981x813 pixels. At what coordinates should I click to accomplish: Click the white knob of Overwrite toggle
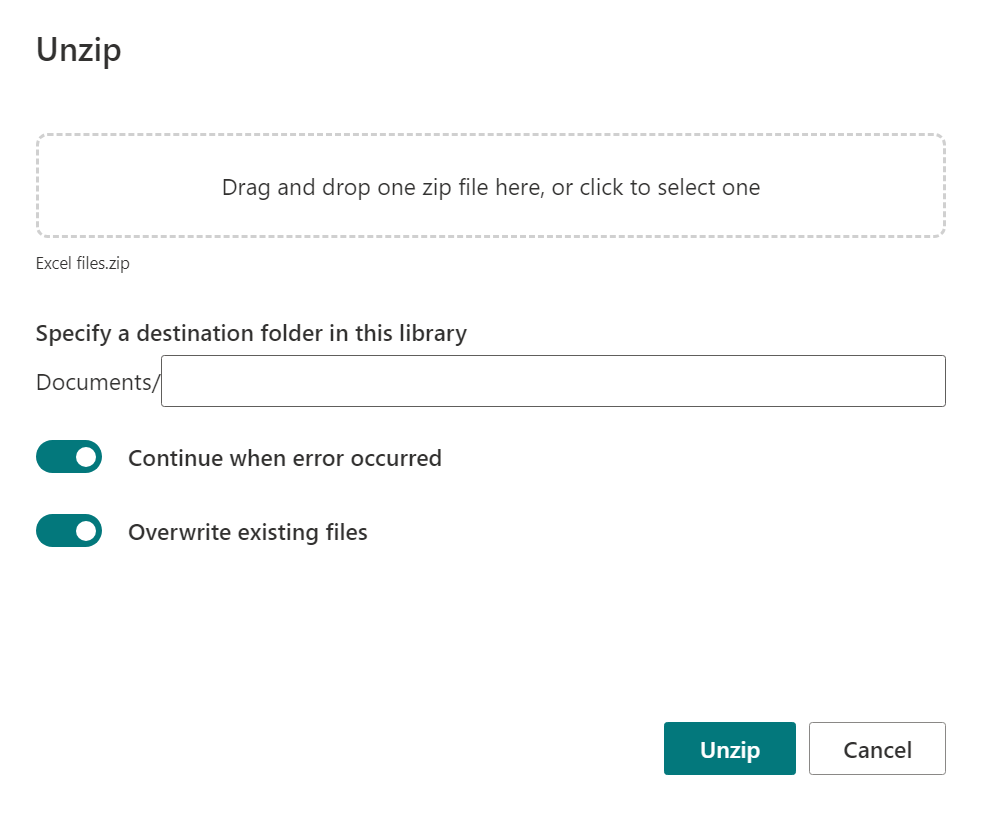pos(86,531)
